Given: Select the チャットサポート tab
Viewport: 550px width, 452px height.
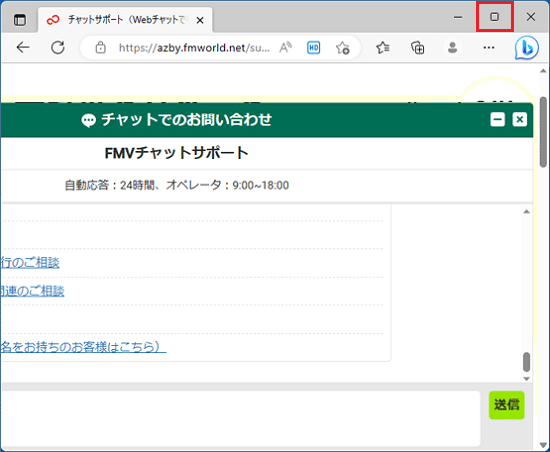Looking at the screenshot, I should coord(125,20).
